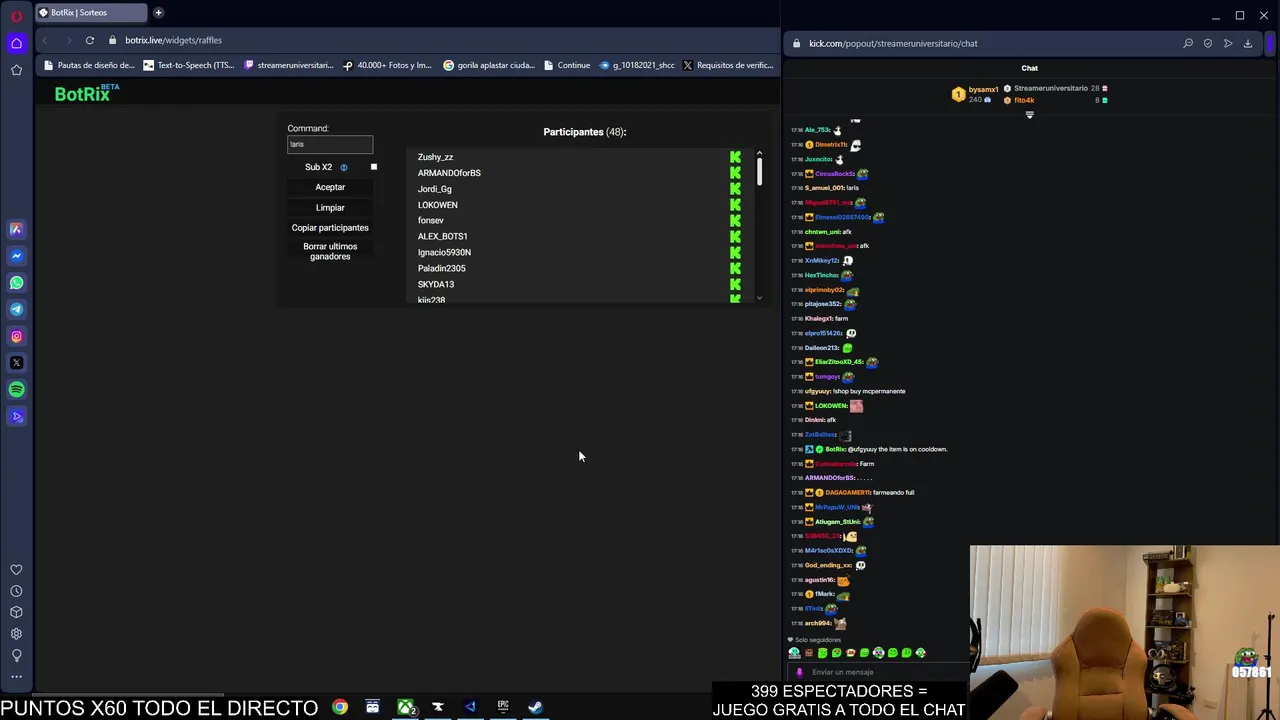Viewport: 1280px width, 720px height.
Task: Open Aria AI in the Opera sidebar
Action: pos(16,229)
